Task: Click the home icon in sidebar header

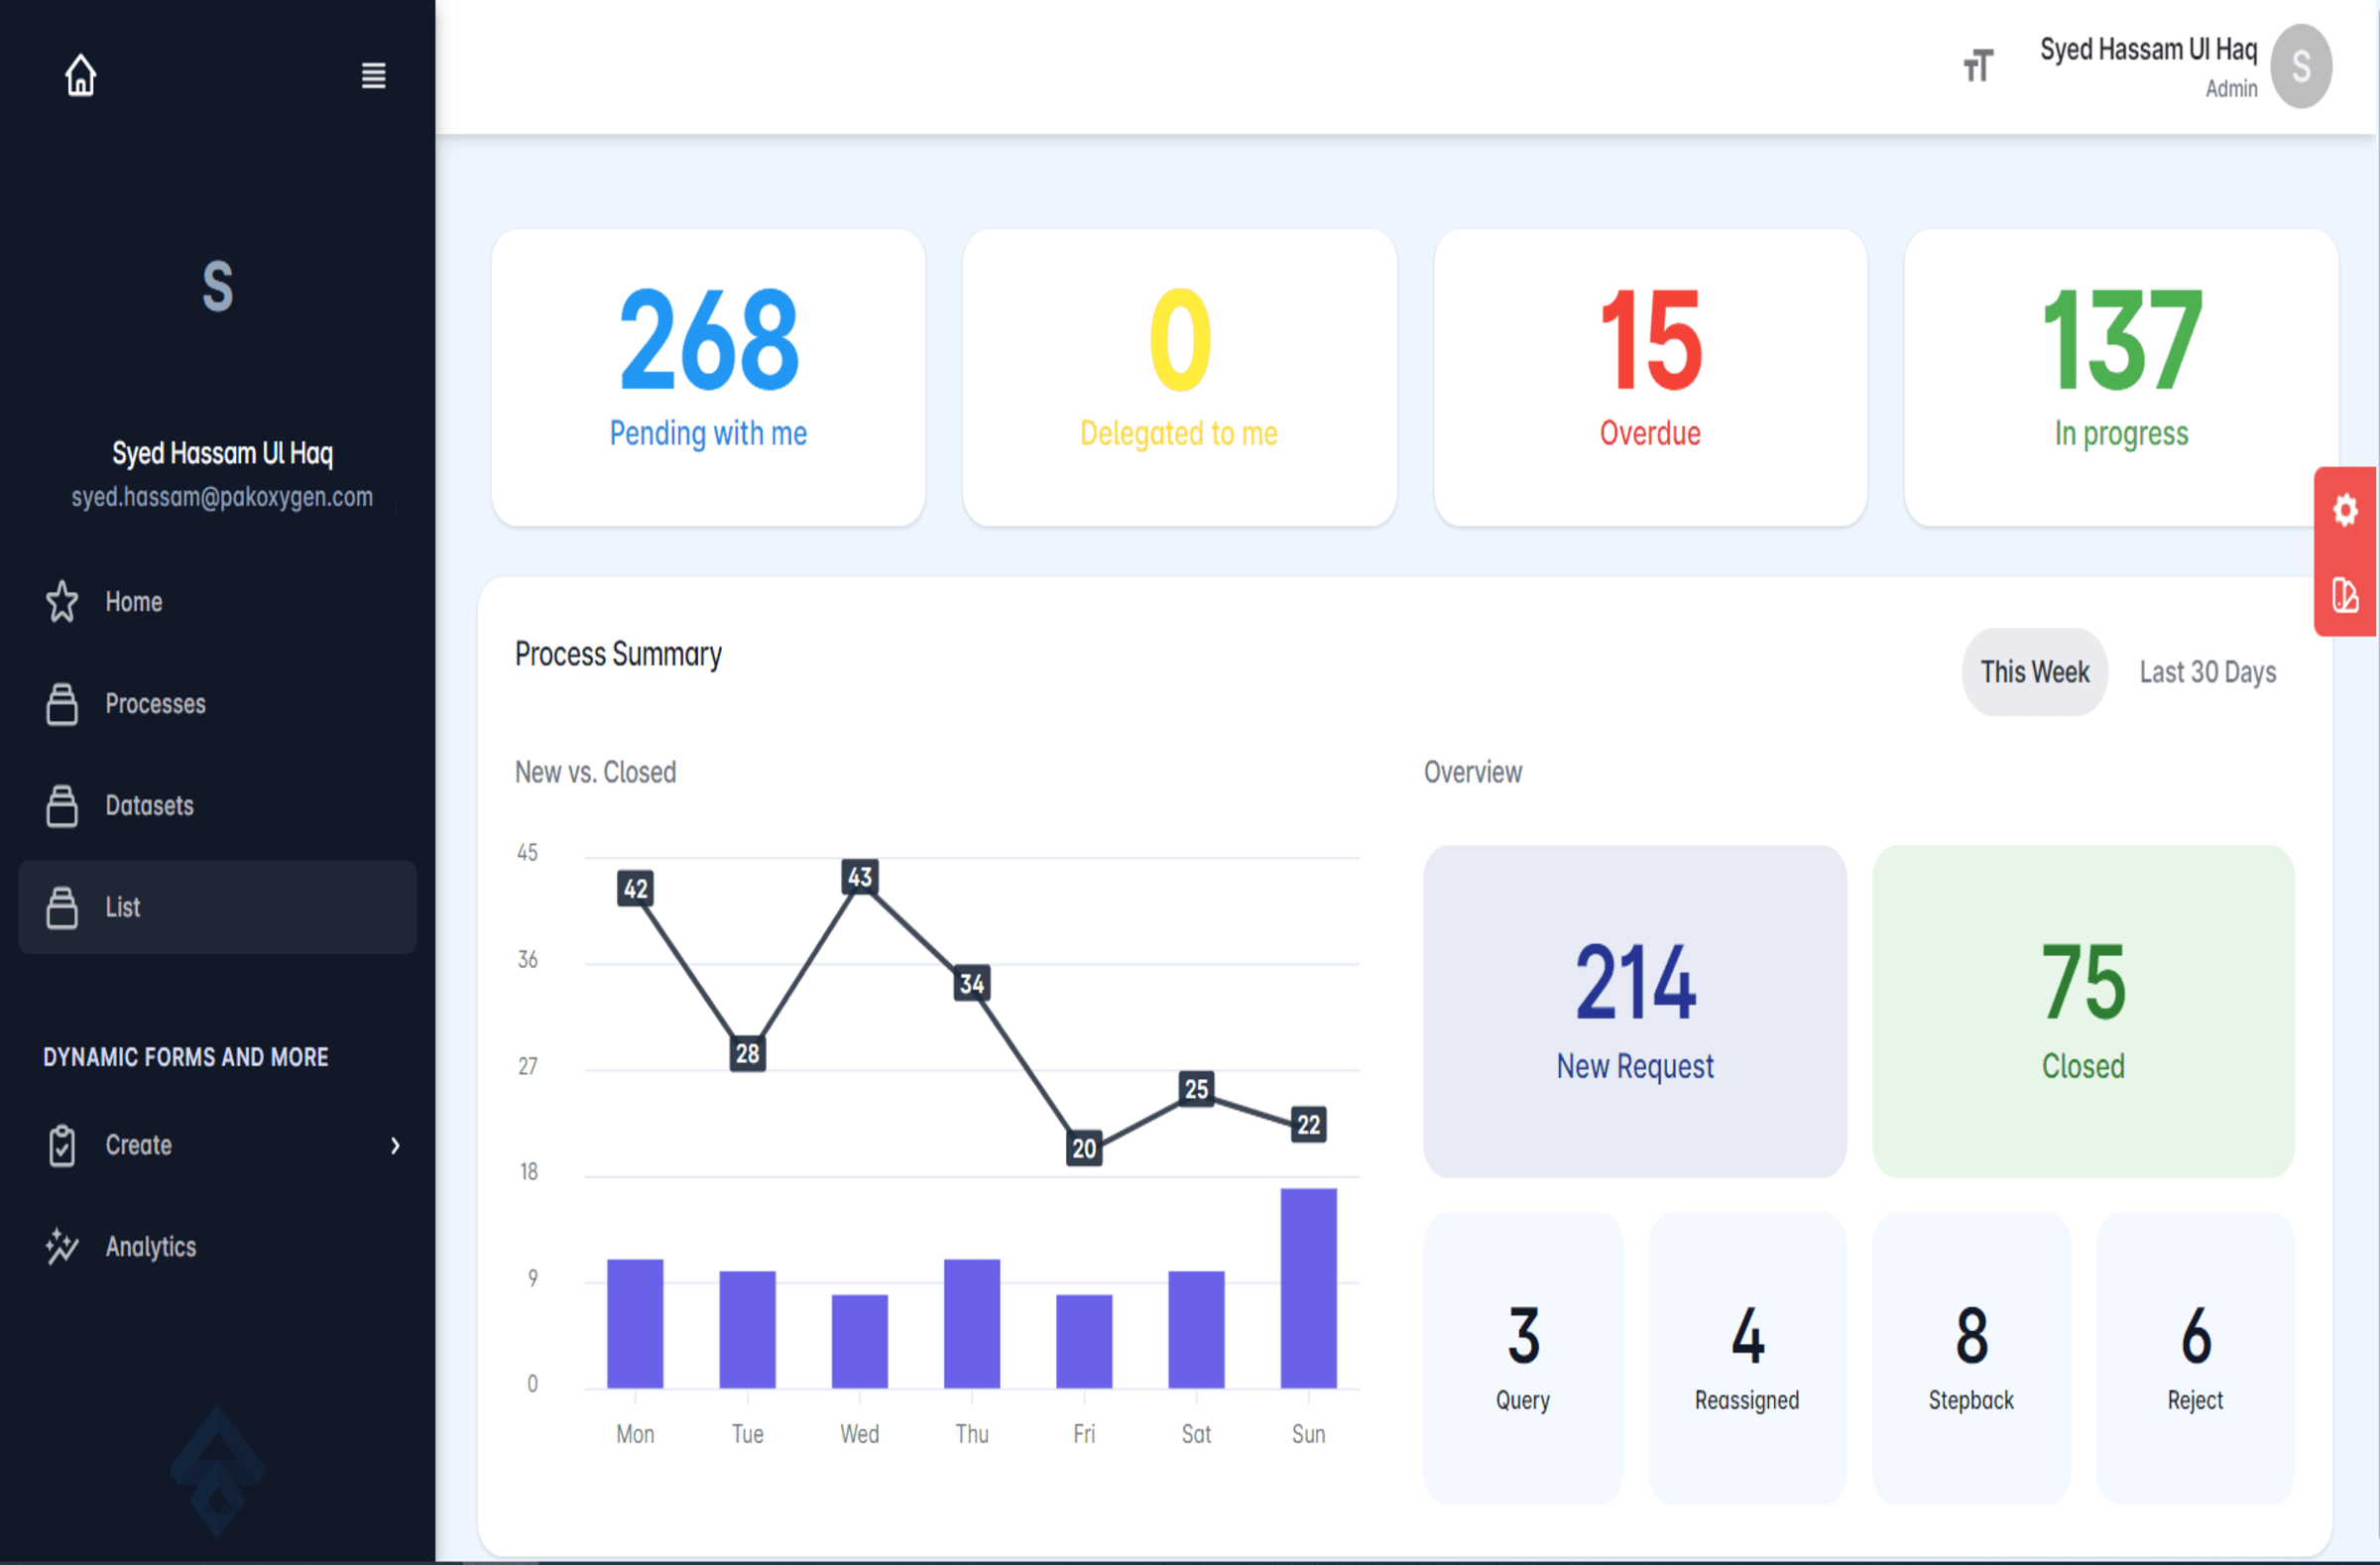Action: tap(80, 75)
